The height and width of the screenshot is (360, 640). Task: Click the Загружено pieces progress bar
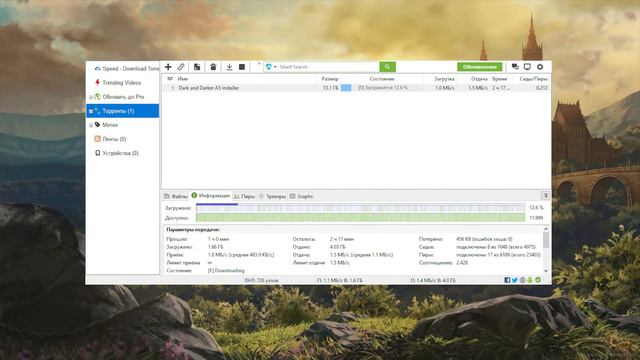point(360,208)
